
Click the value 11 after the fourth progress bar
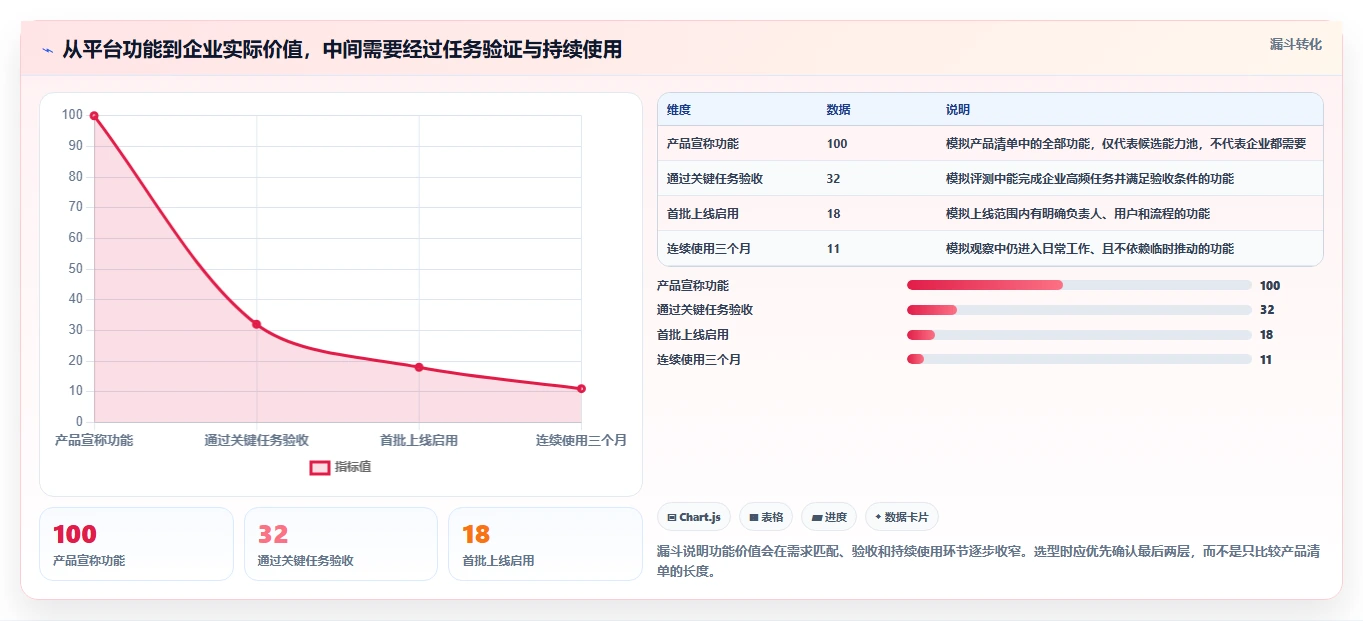(1266, 360)
